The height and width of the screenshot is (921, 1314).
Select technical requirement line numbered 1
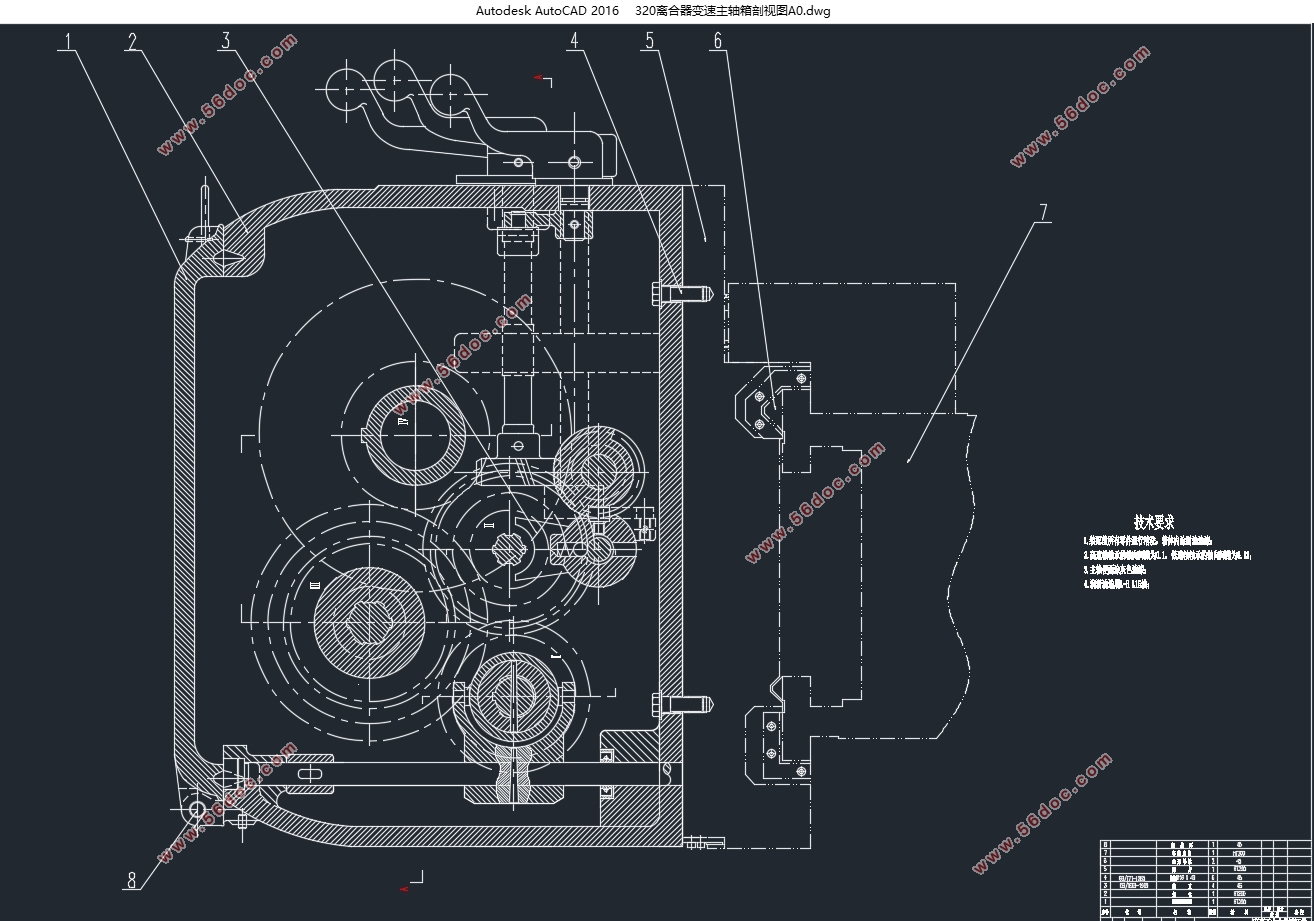tap(1148, 541)
